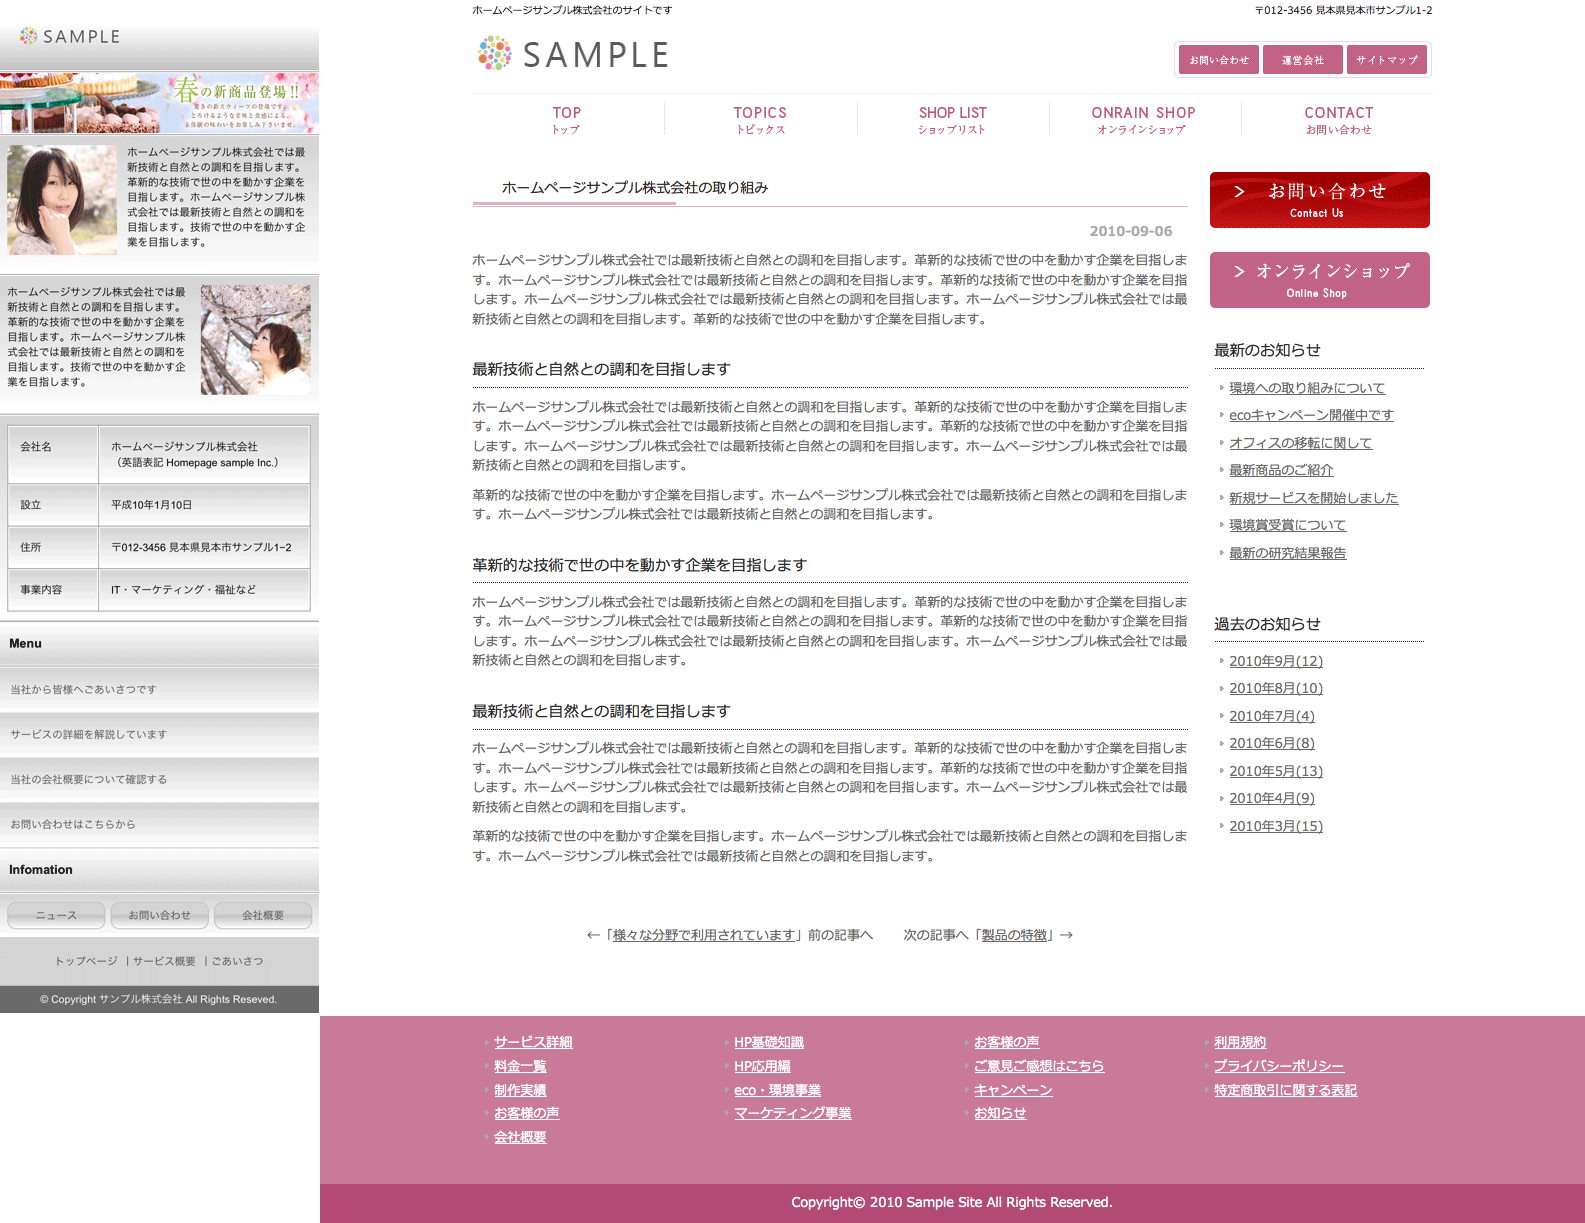Open プライバシーポリシー footer link
Image resolution: width=1585 pixels, height=1223 pixels.
(1278, 1066)
